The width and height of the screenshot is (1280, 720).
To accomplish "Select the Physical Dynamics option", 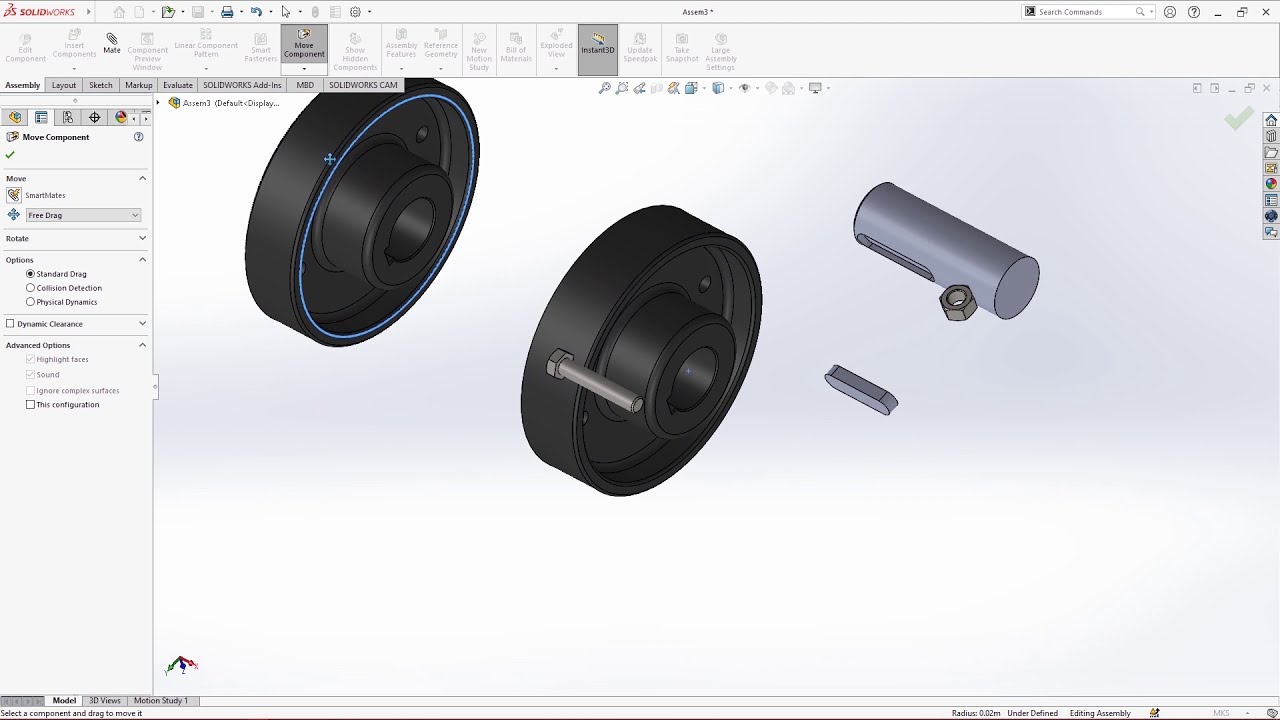I will [30, 302].
